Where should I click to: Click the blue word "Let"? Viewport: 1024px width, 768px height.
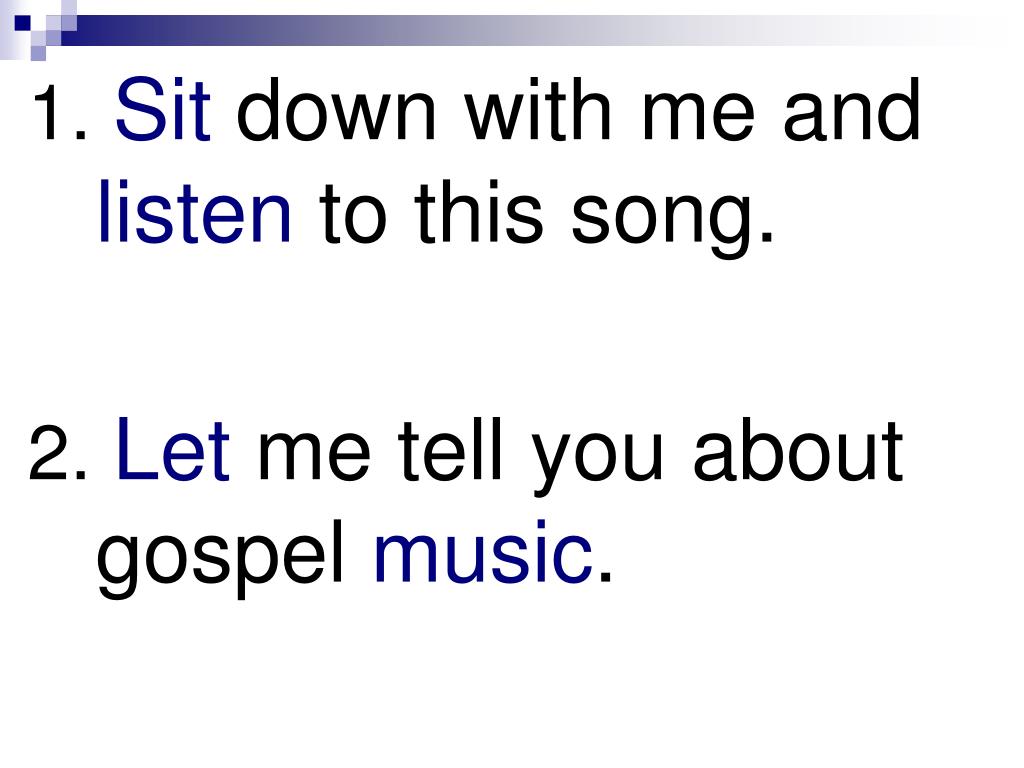click(173, 449)
